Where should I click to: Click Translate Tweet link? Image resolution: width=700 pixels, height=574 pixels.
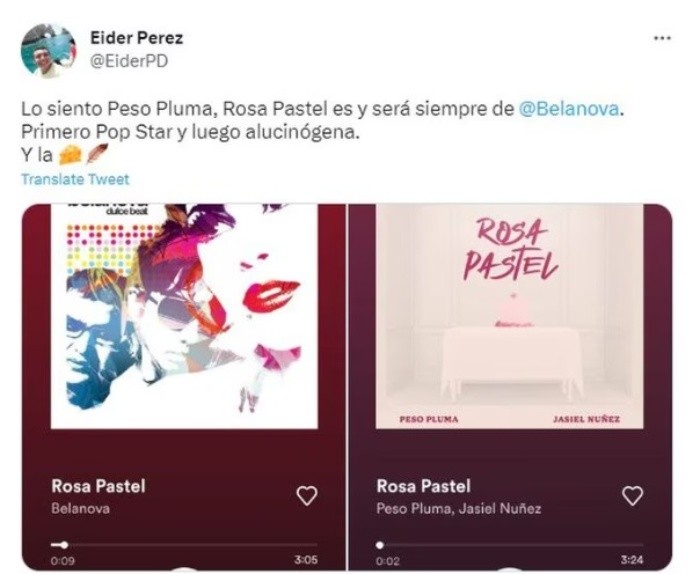(75, 179)
